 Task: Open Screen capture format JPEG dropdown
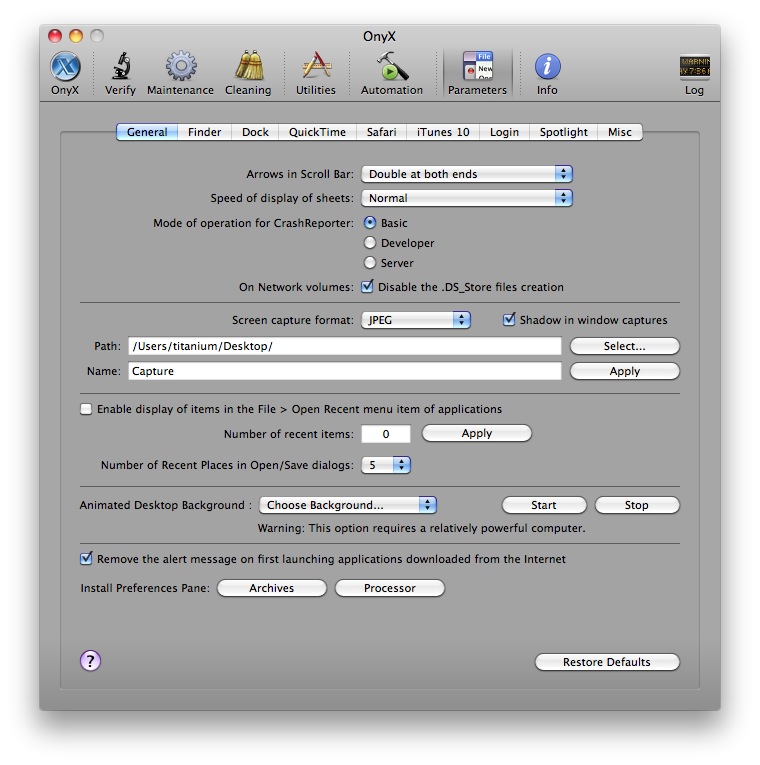[x=416, y=320]
